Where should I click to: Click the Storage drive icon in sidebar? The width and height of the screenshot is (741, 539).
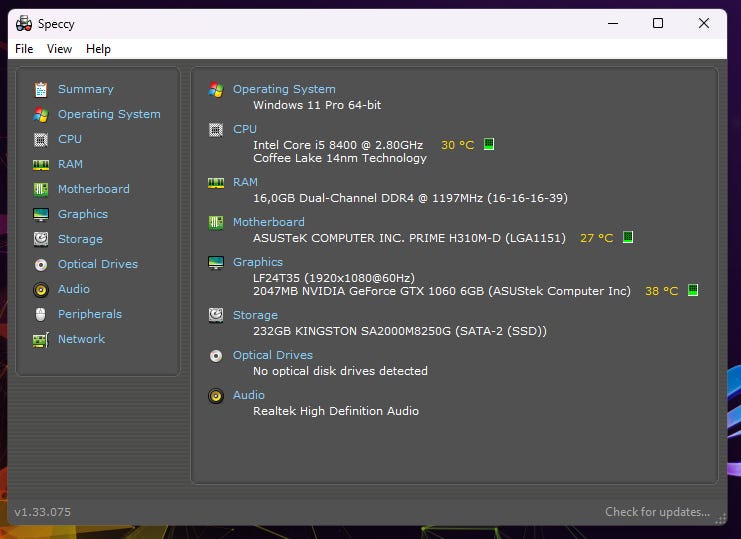pos(41,239)
